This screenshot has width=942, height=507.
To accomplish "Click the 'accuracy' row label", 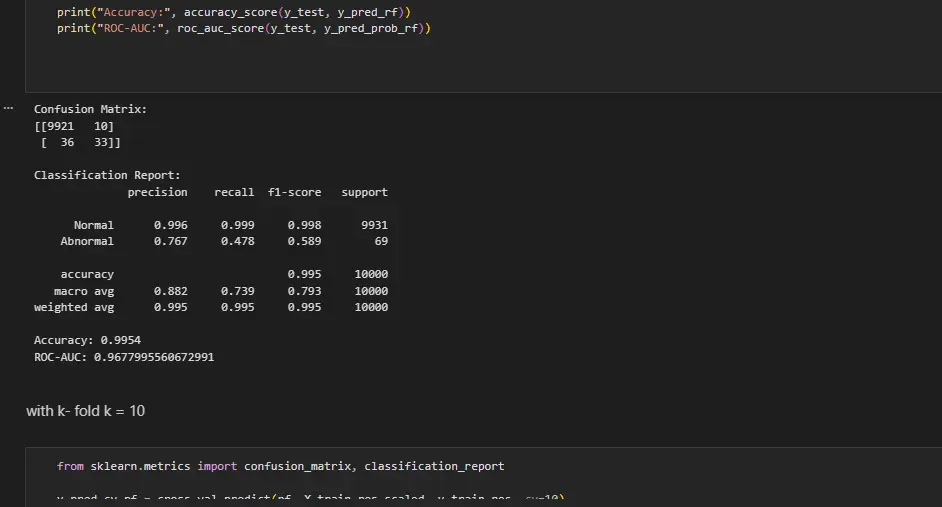I will [x=87, y=275].
